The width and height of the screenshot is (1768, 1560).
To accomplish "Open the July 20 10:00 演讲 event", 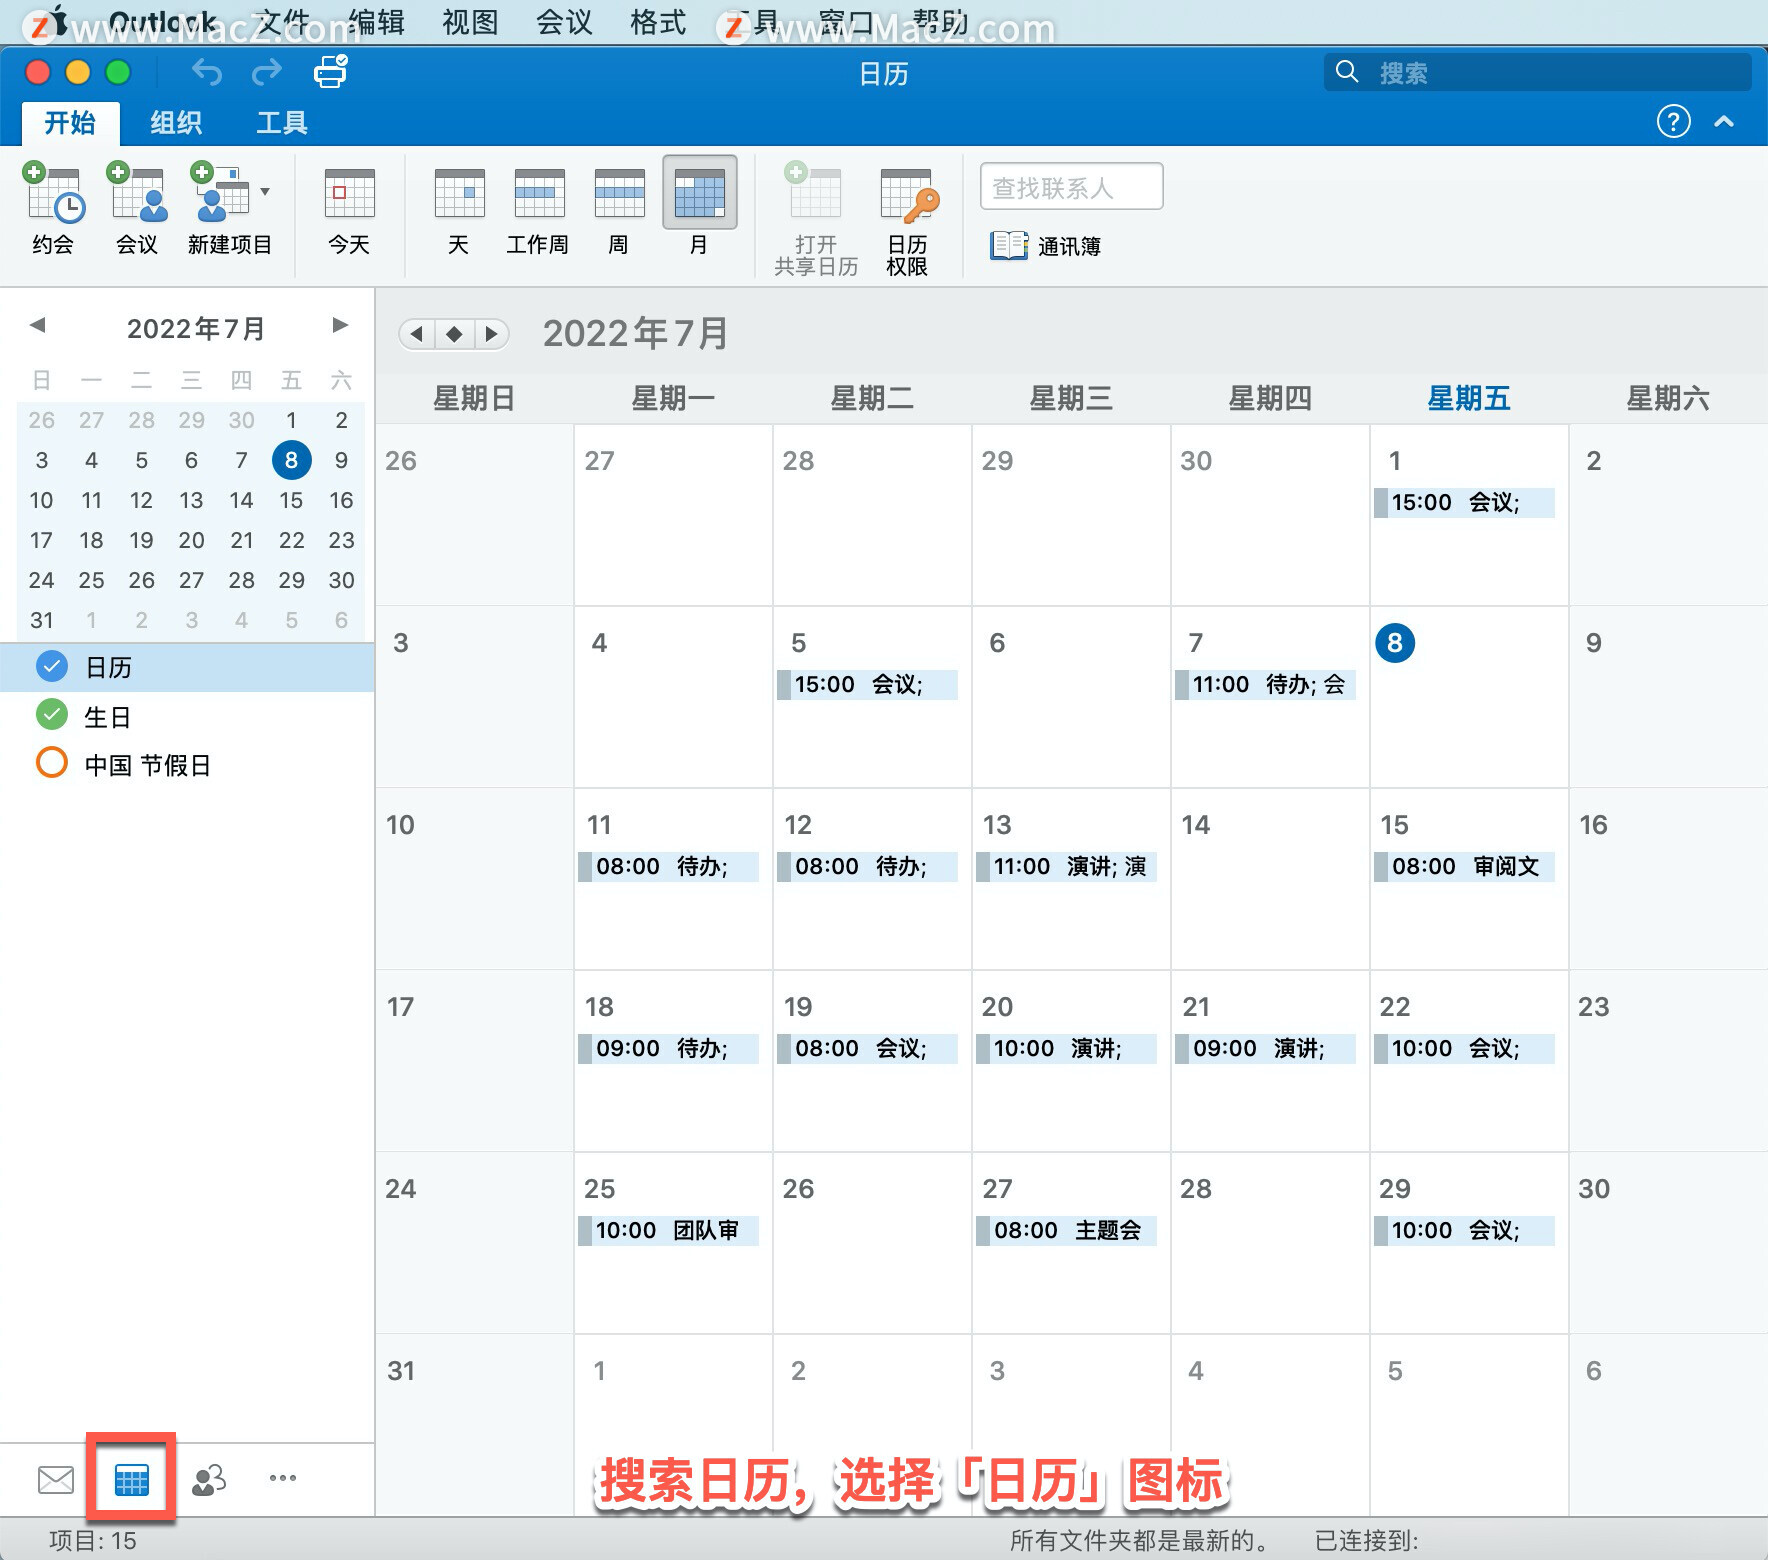I will tap(1066, 1048).
